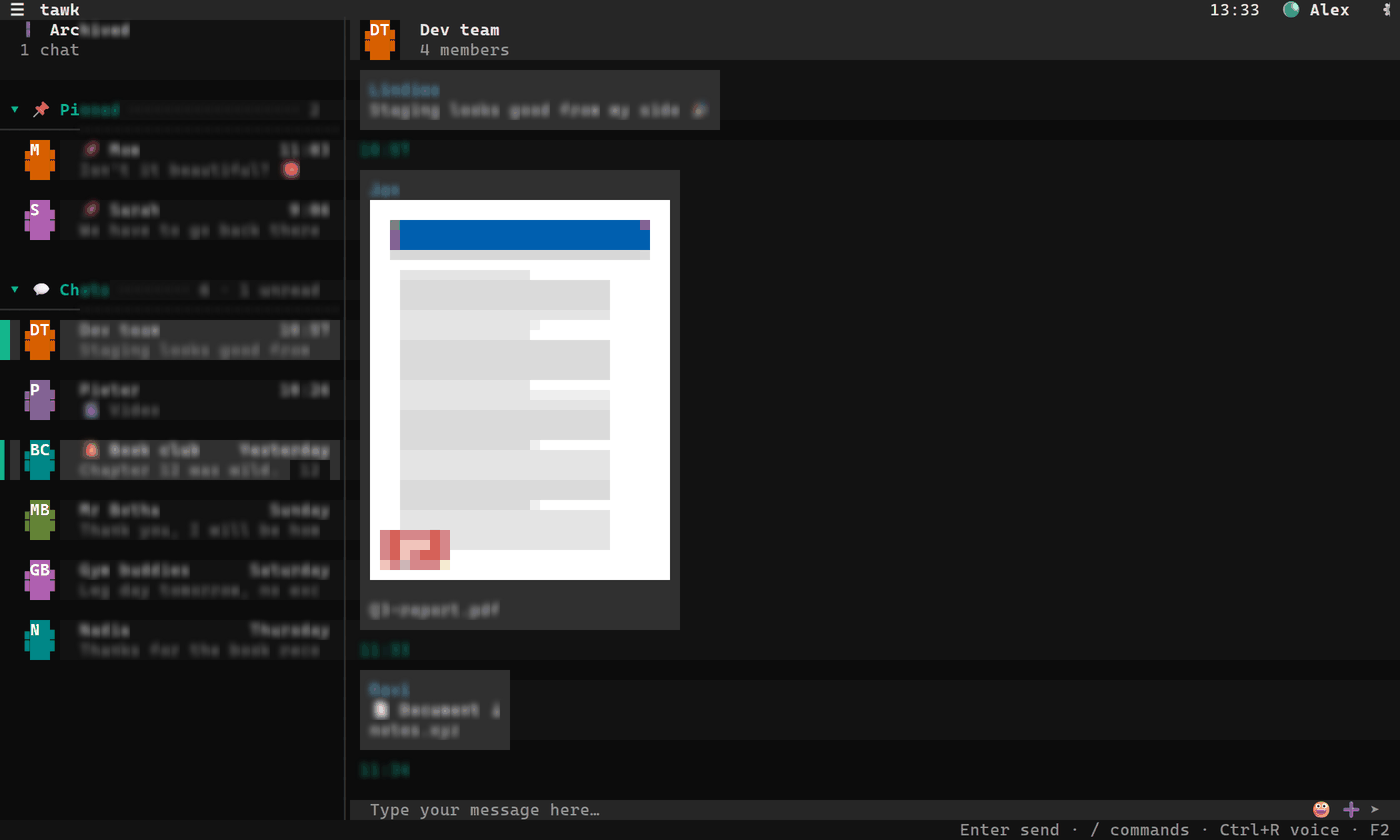The width and height of the screenshot is (1400, 840).
Task: Click the Alex username in top bar
Action: pos(1330,10)
